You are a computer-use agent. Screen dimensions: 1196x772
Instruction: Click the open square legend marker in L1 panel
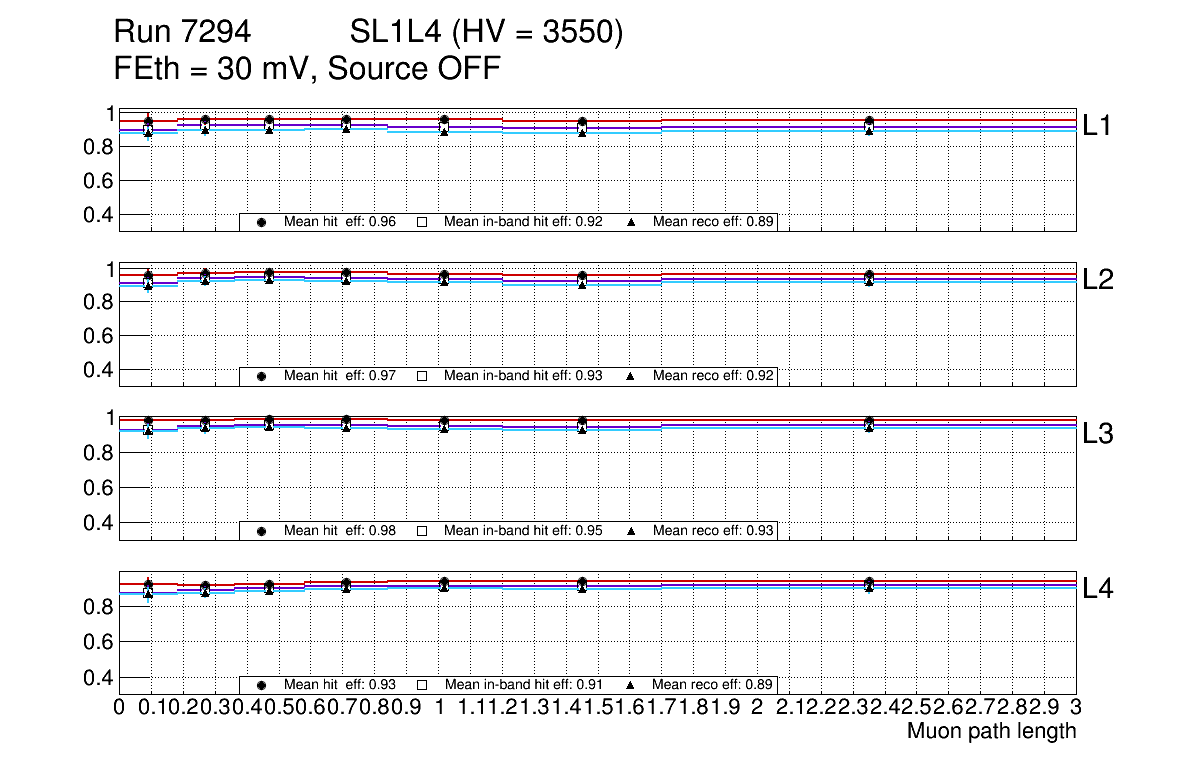click(x=421, y=223)
